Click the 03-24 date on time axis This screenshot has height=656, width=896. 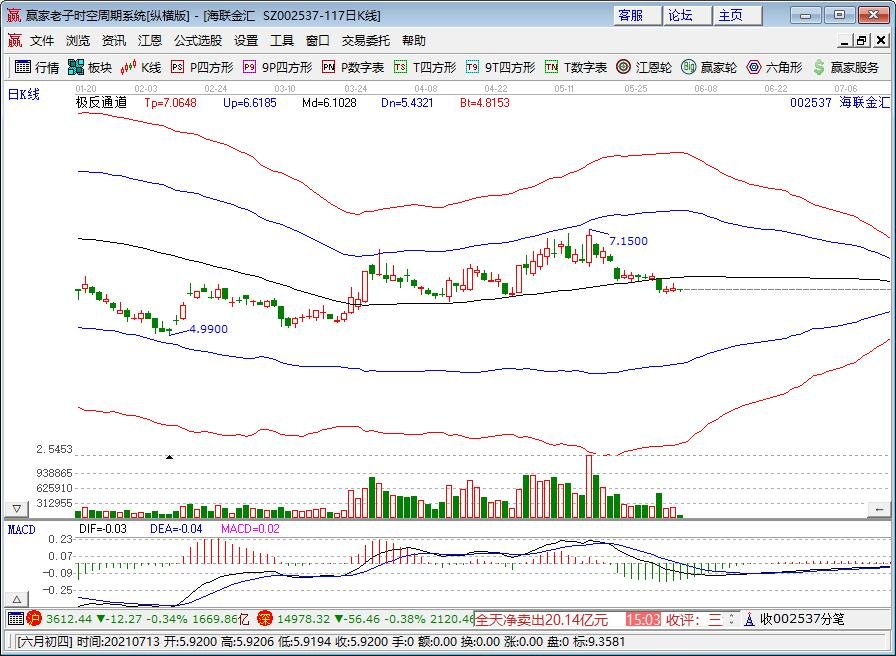(x=355, y=89)
